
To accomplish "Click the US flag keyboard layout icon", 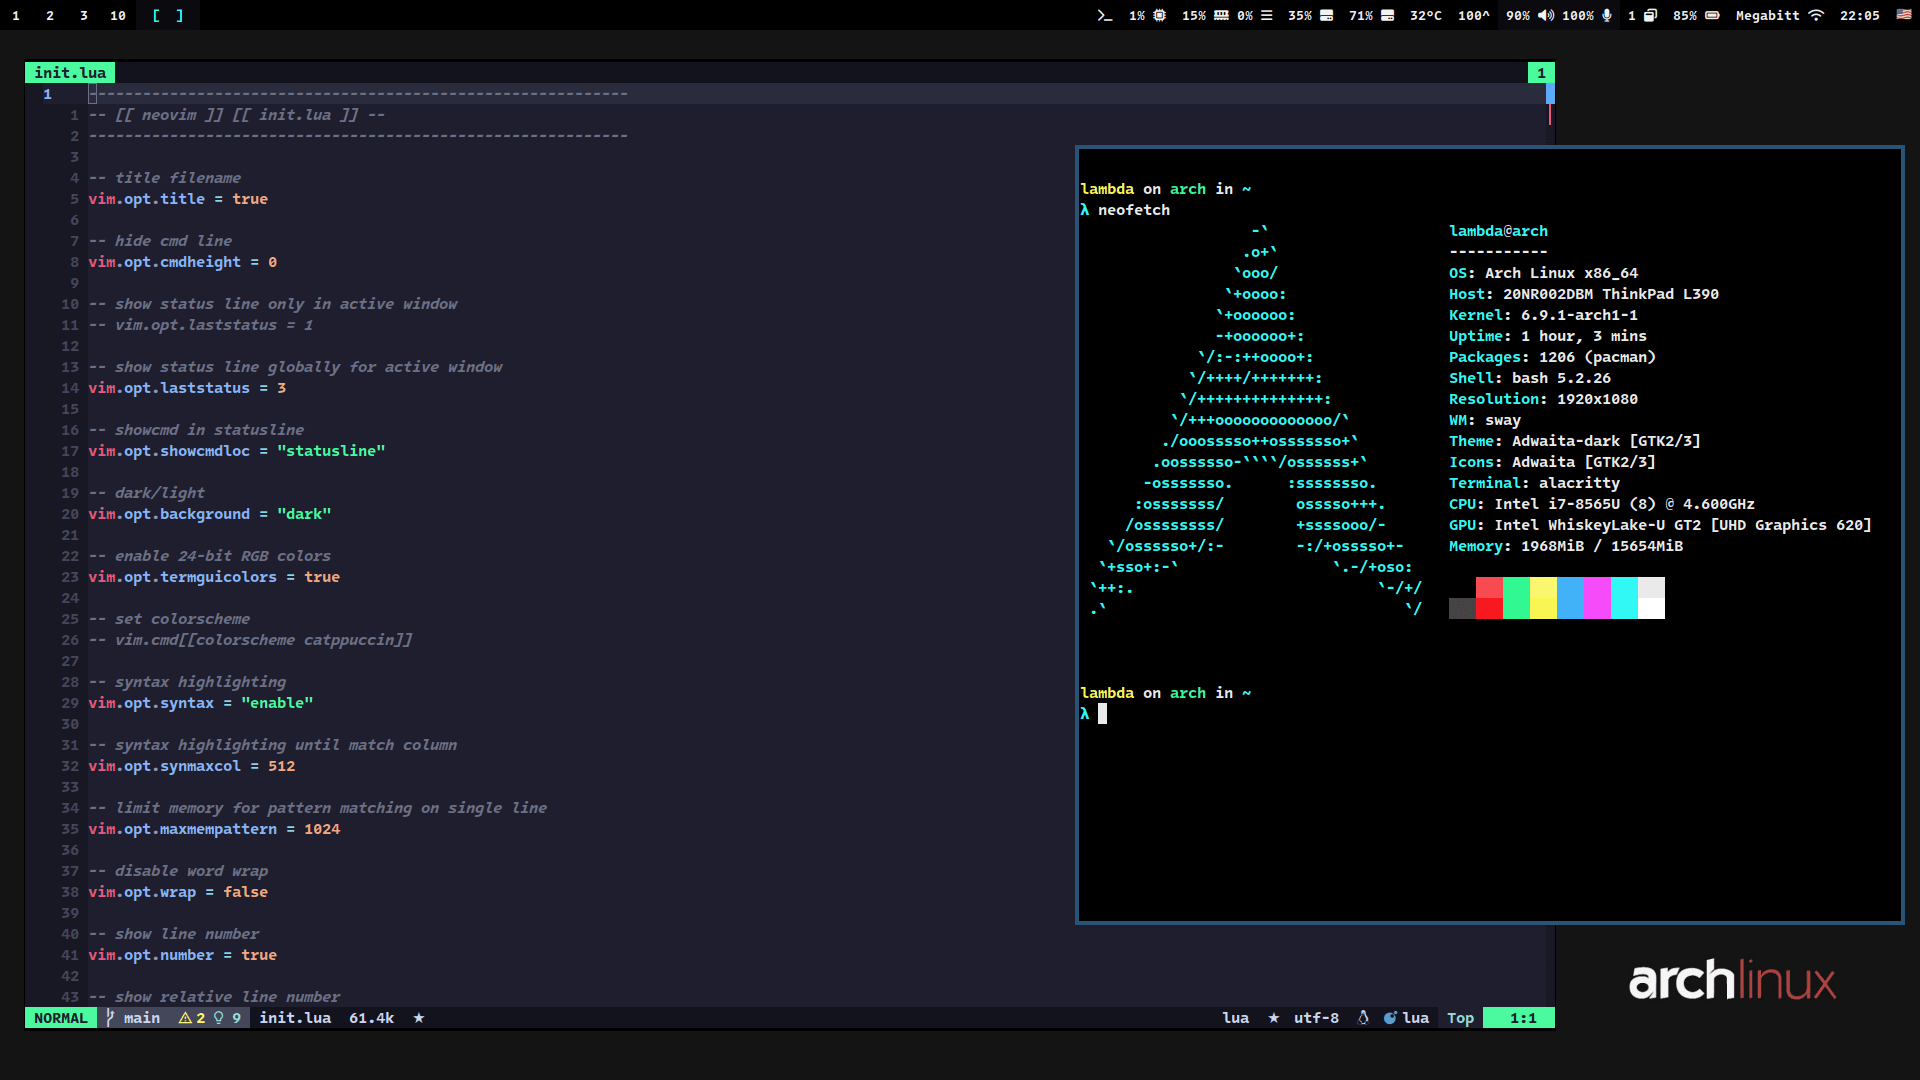I will point(1904,15).
